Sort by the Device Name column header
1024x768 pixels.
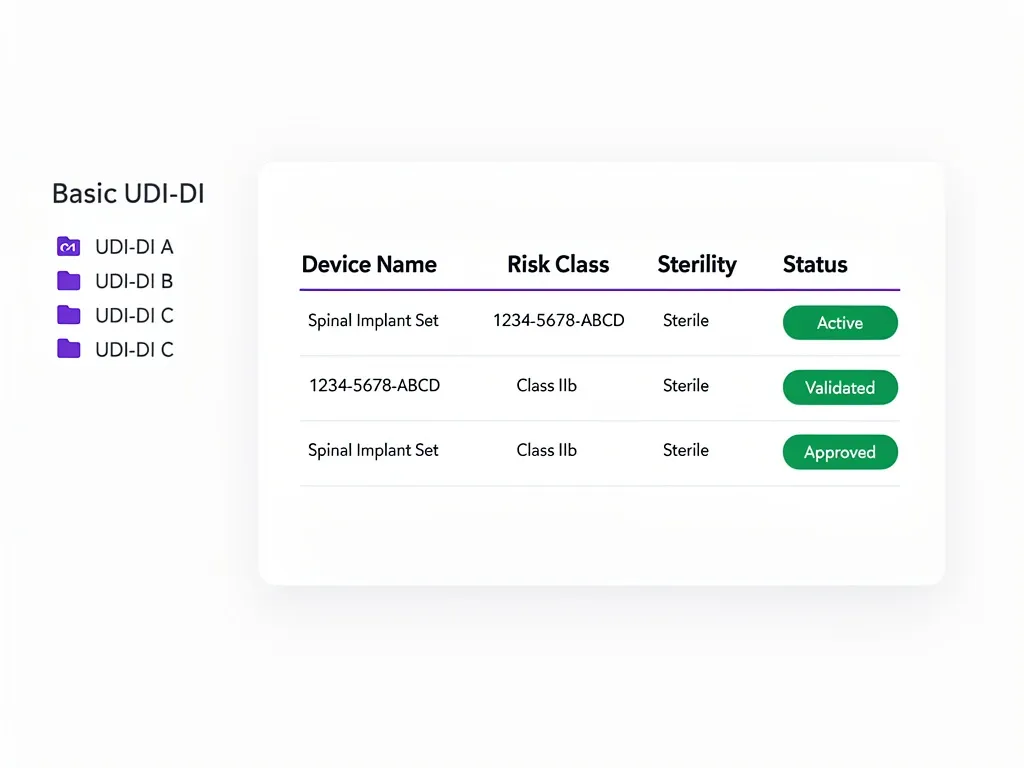pos(369,265)
